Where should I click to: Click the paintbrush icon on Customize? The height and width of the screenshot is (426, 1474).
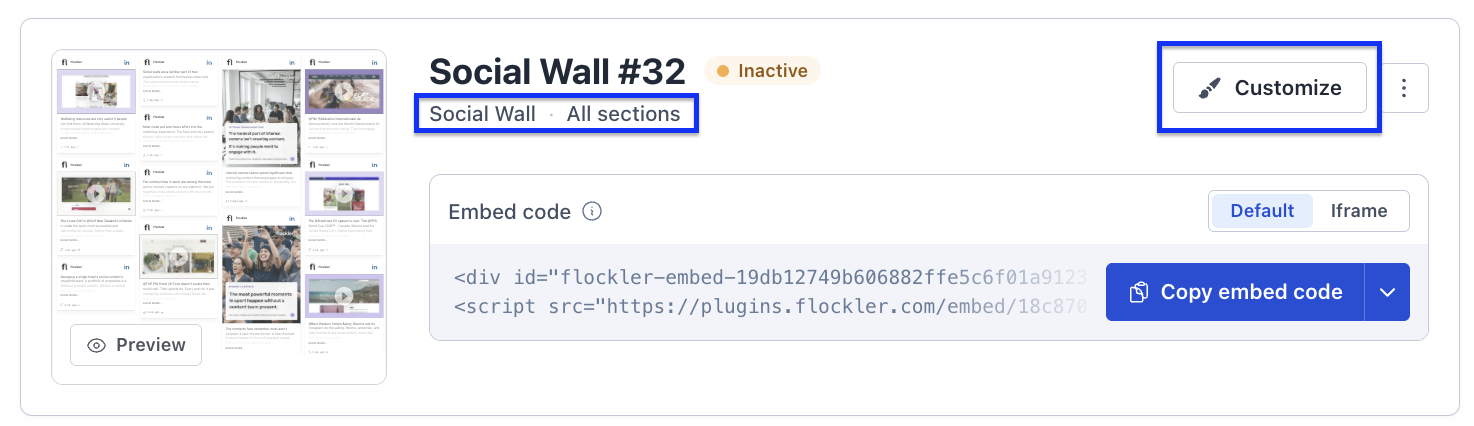(1210, 88)
